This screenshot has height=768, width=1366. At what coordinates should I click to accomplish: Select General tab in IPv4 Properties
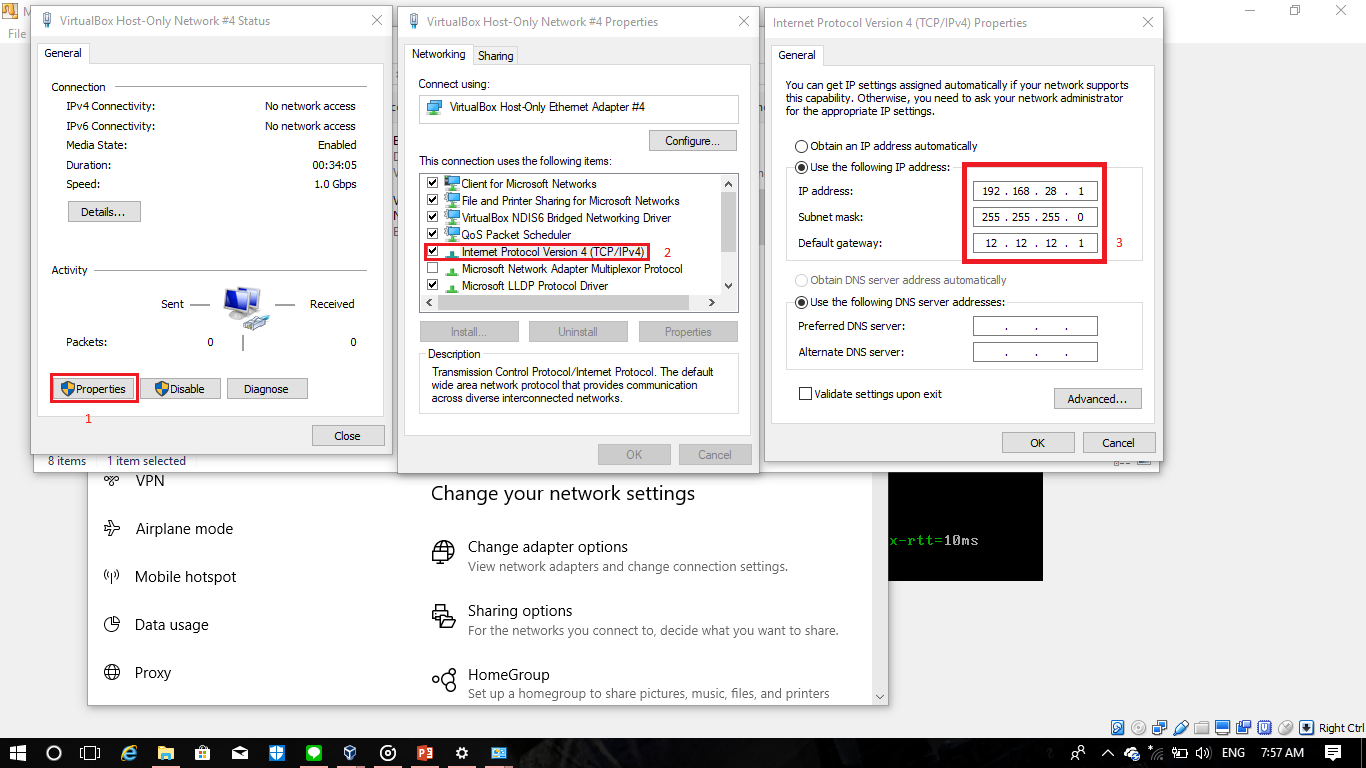(x=797, y=55)
